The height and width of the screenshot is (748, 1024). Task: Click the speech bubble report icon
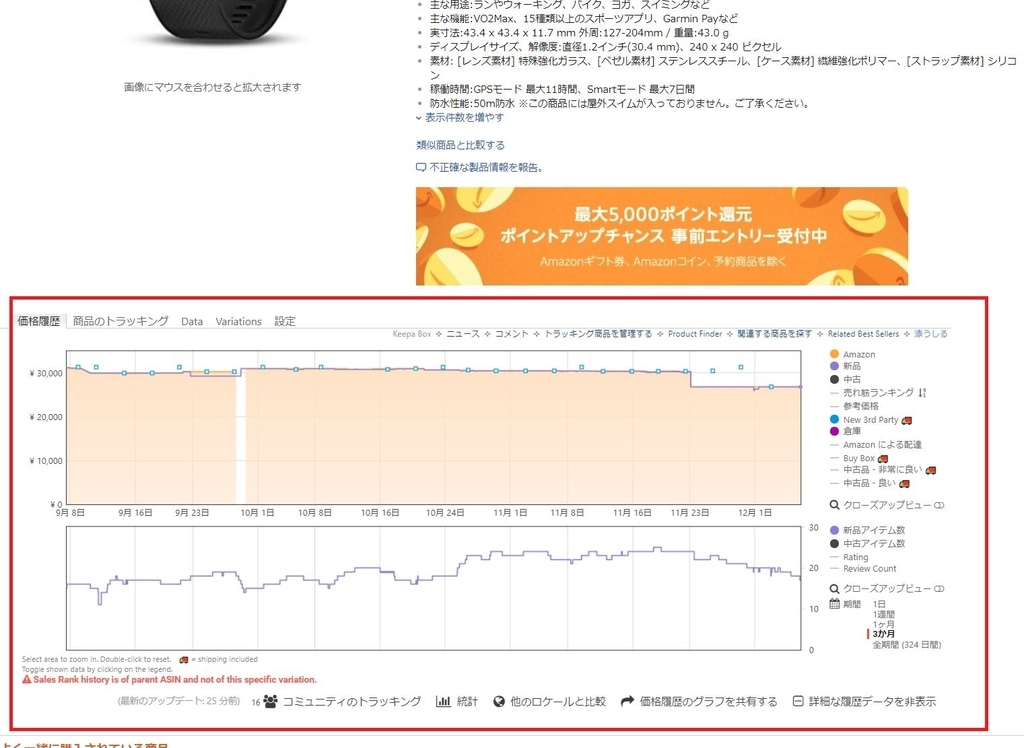pyautogui.click(x=421, y=167)
